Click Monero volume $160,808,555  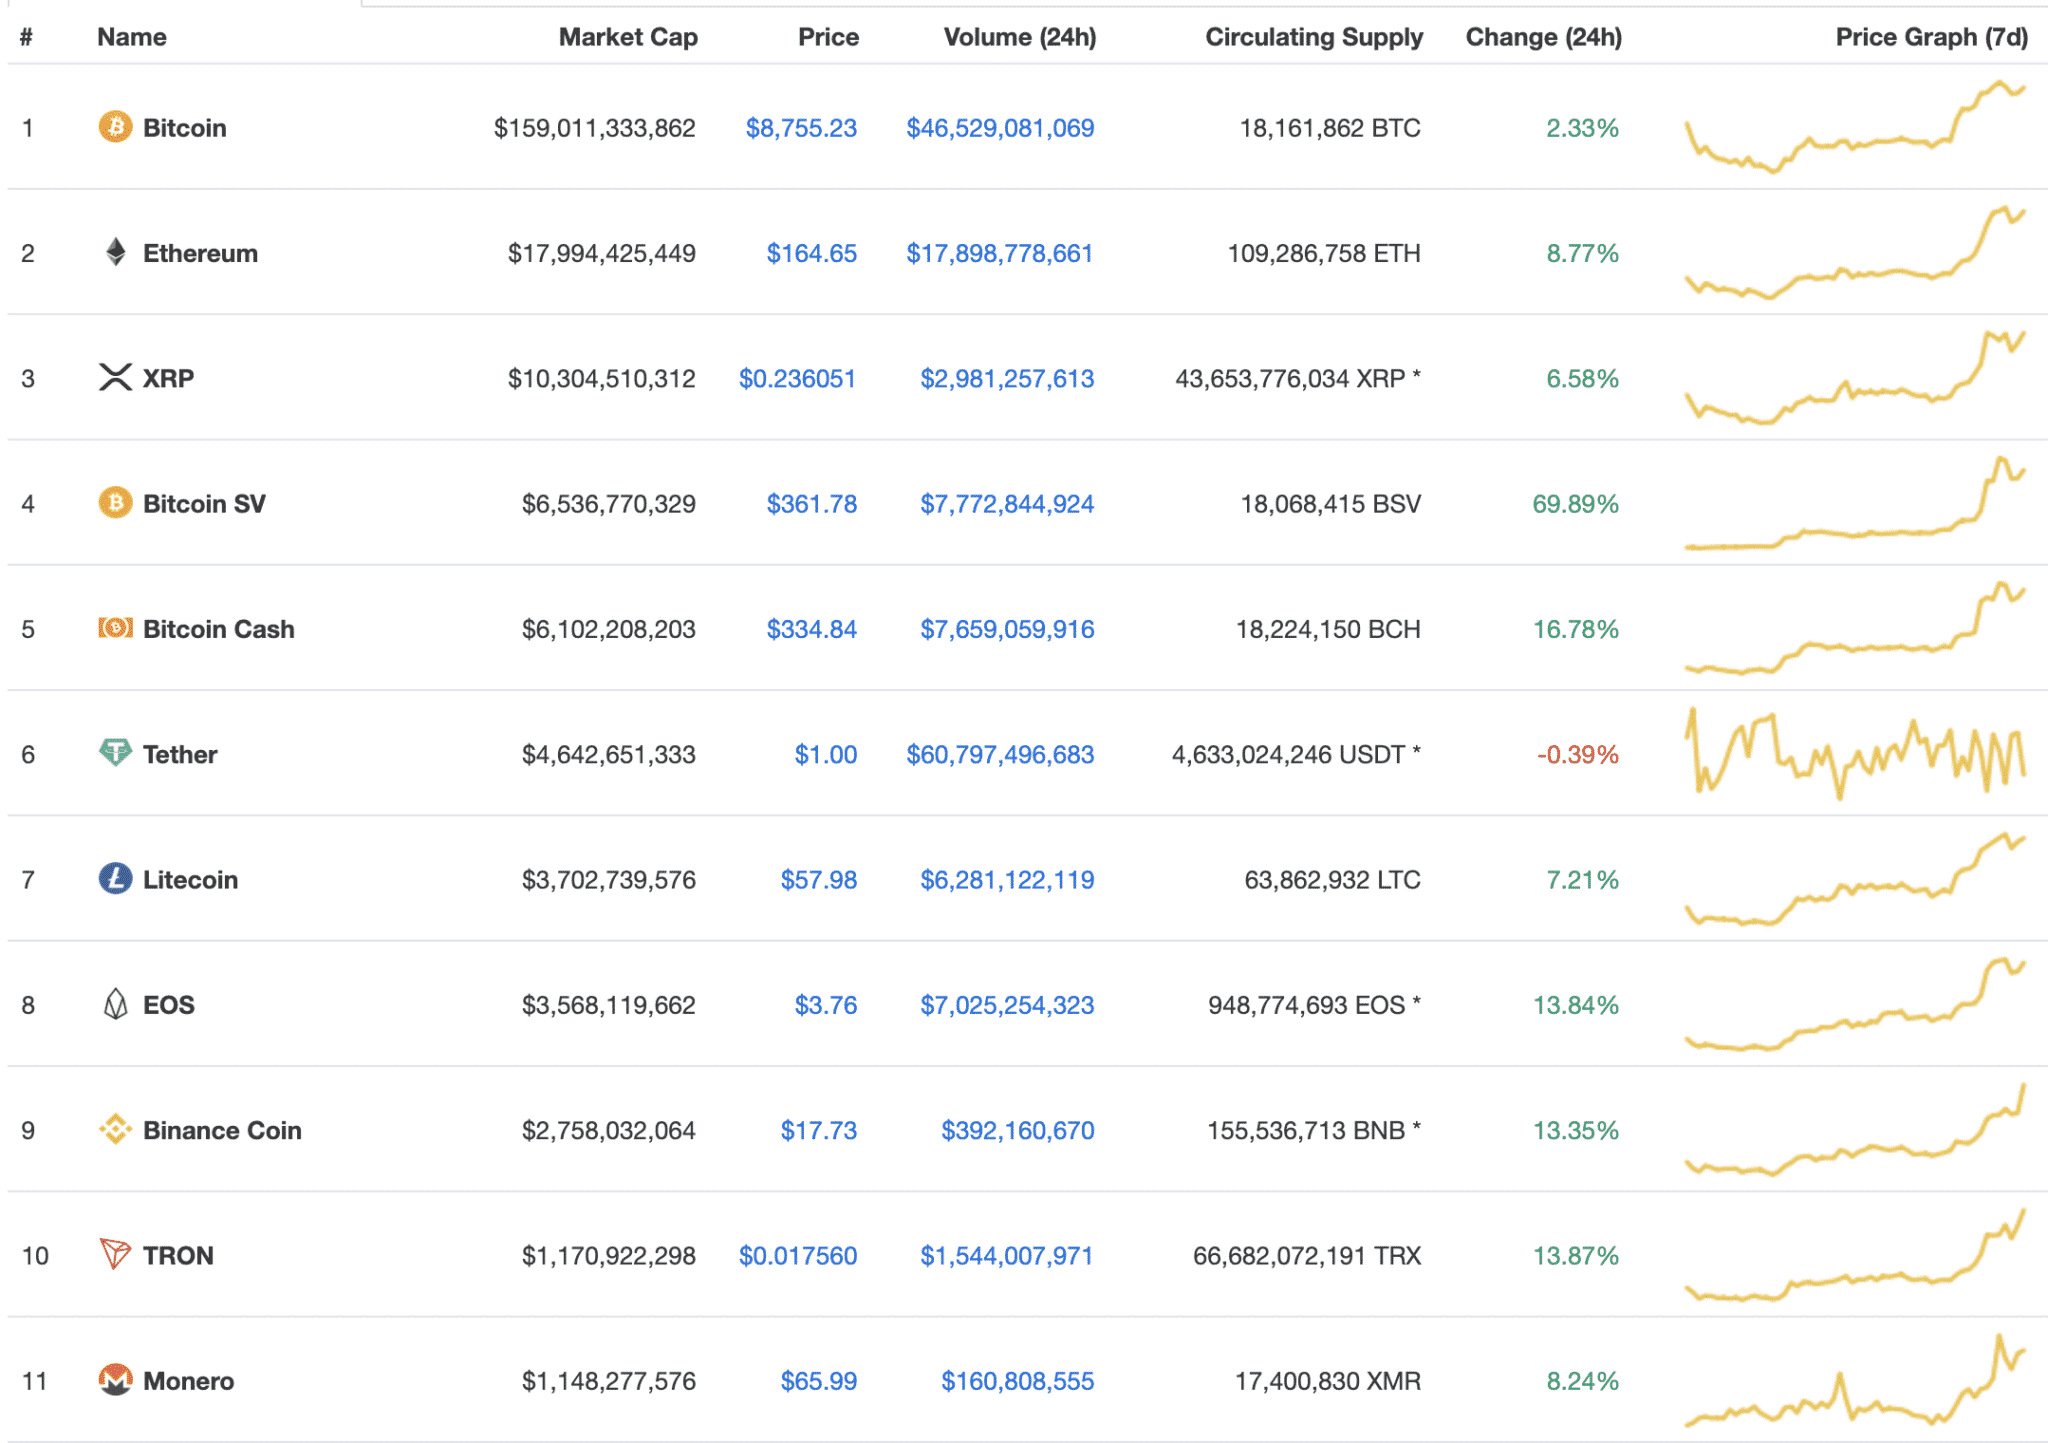pos(1017,1381)
